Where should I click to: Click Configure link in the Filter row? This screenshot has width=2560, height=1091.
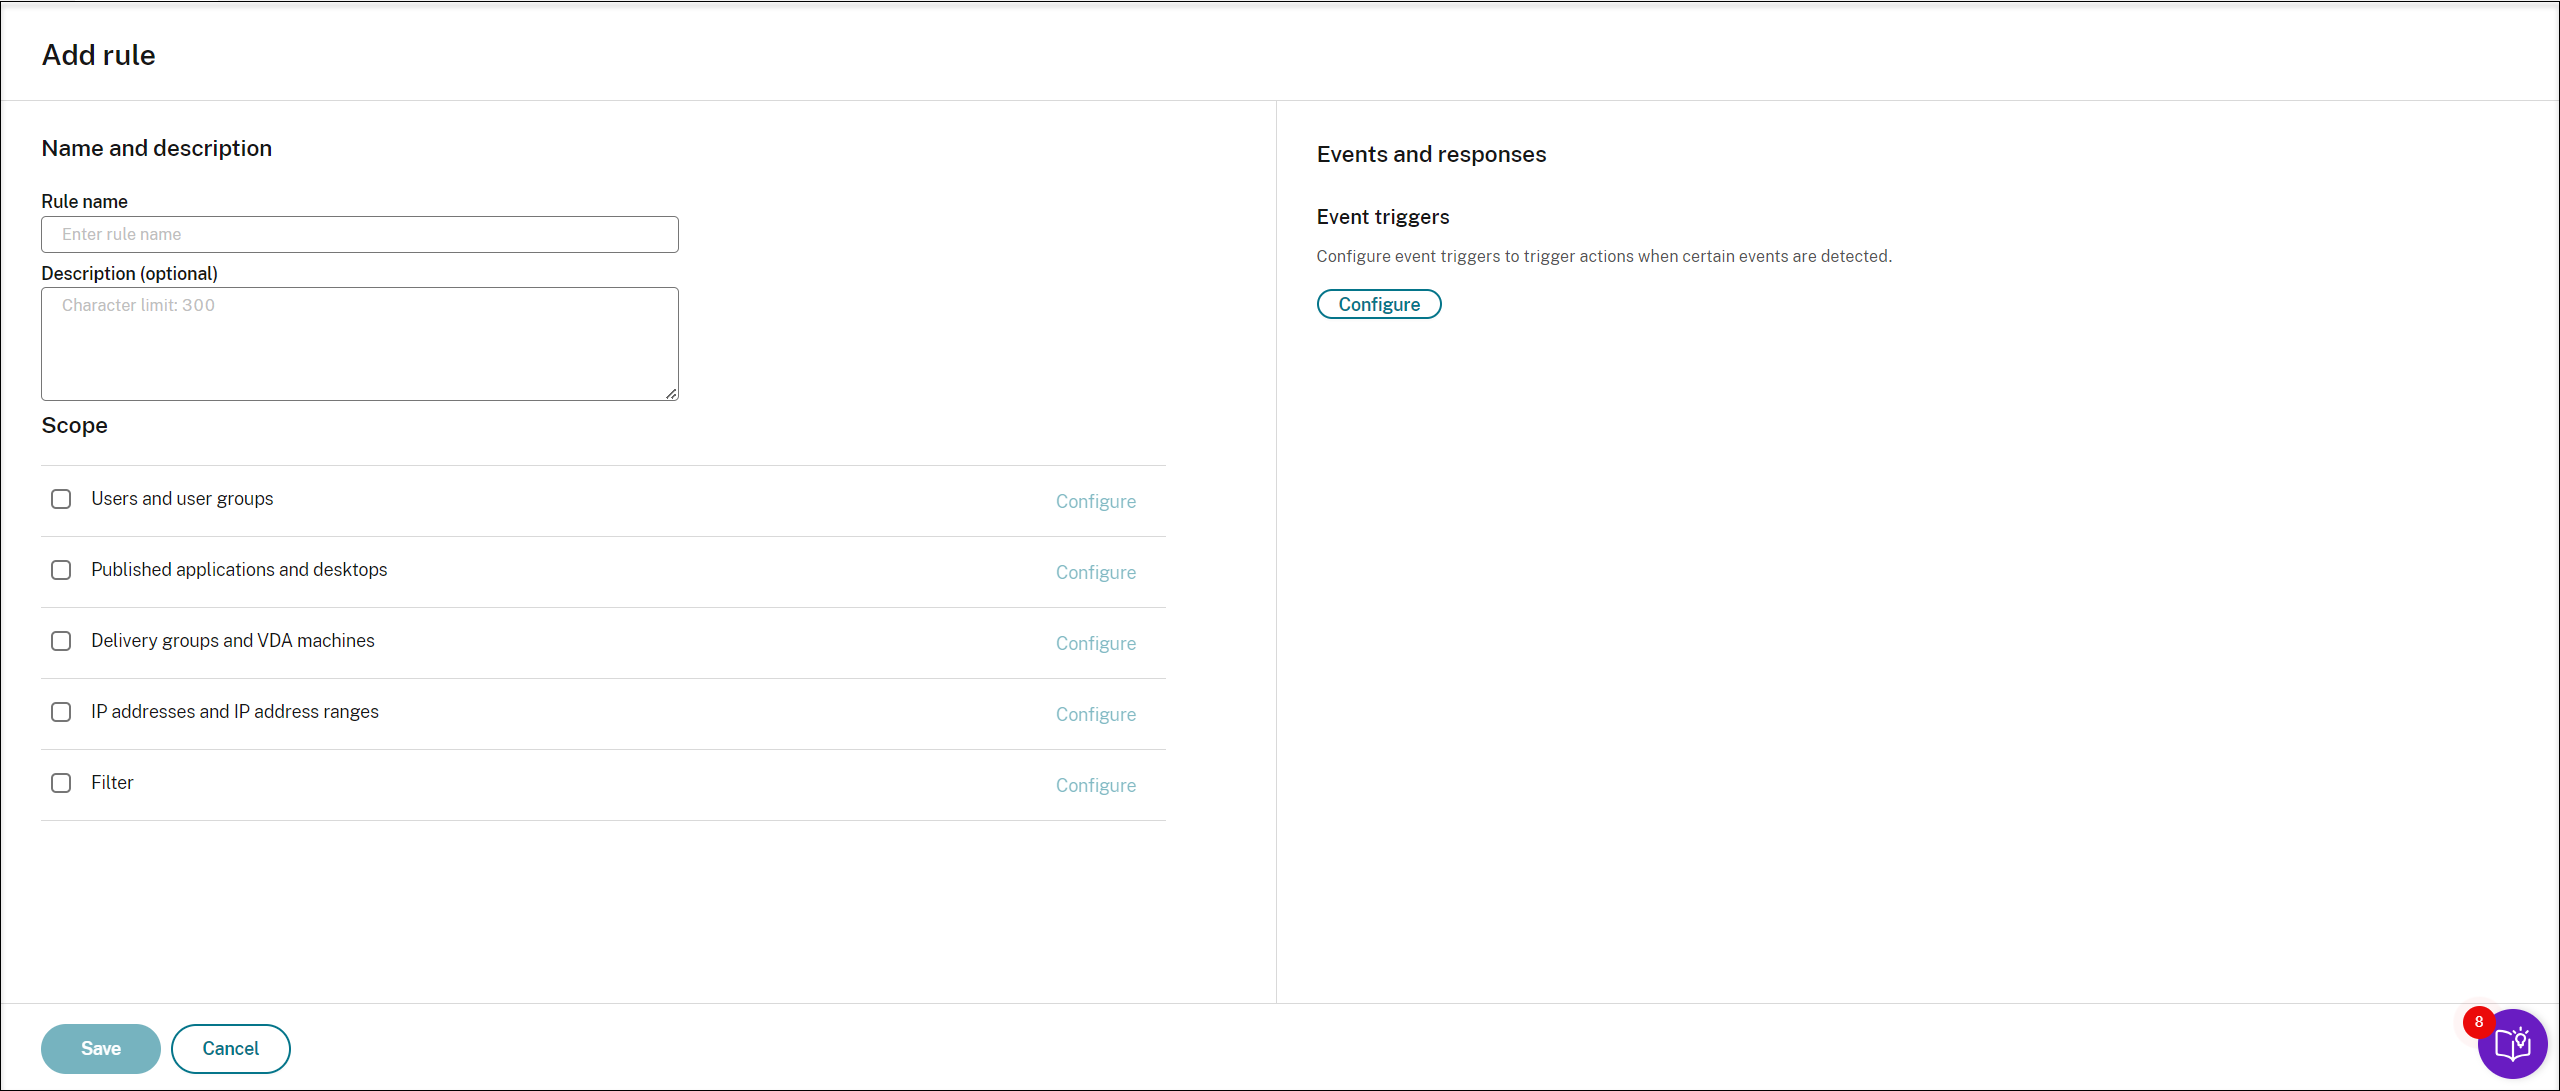(1096, 786)
